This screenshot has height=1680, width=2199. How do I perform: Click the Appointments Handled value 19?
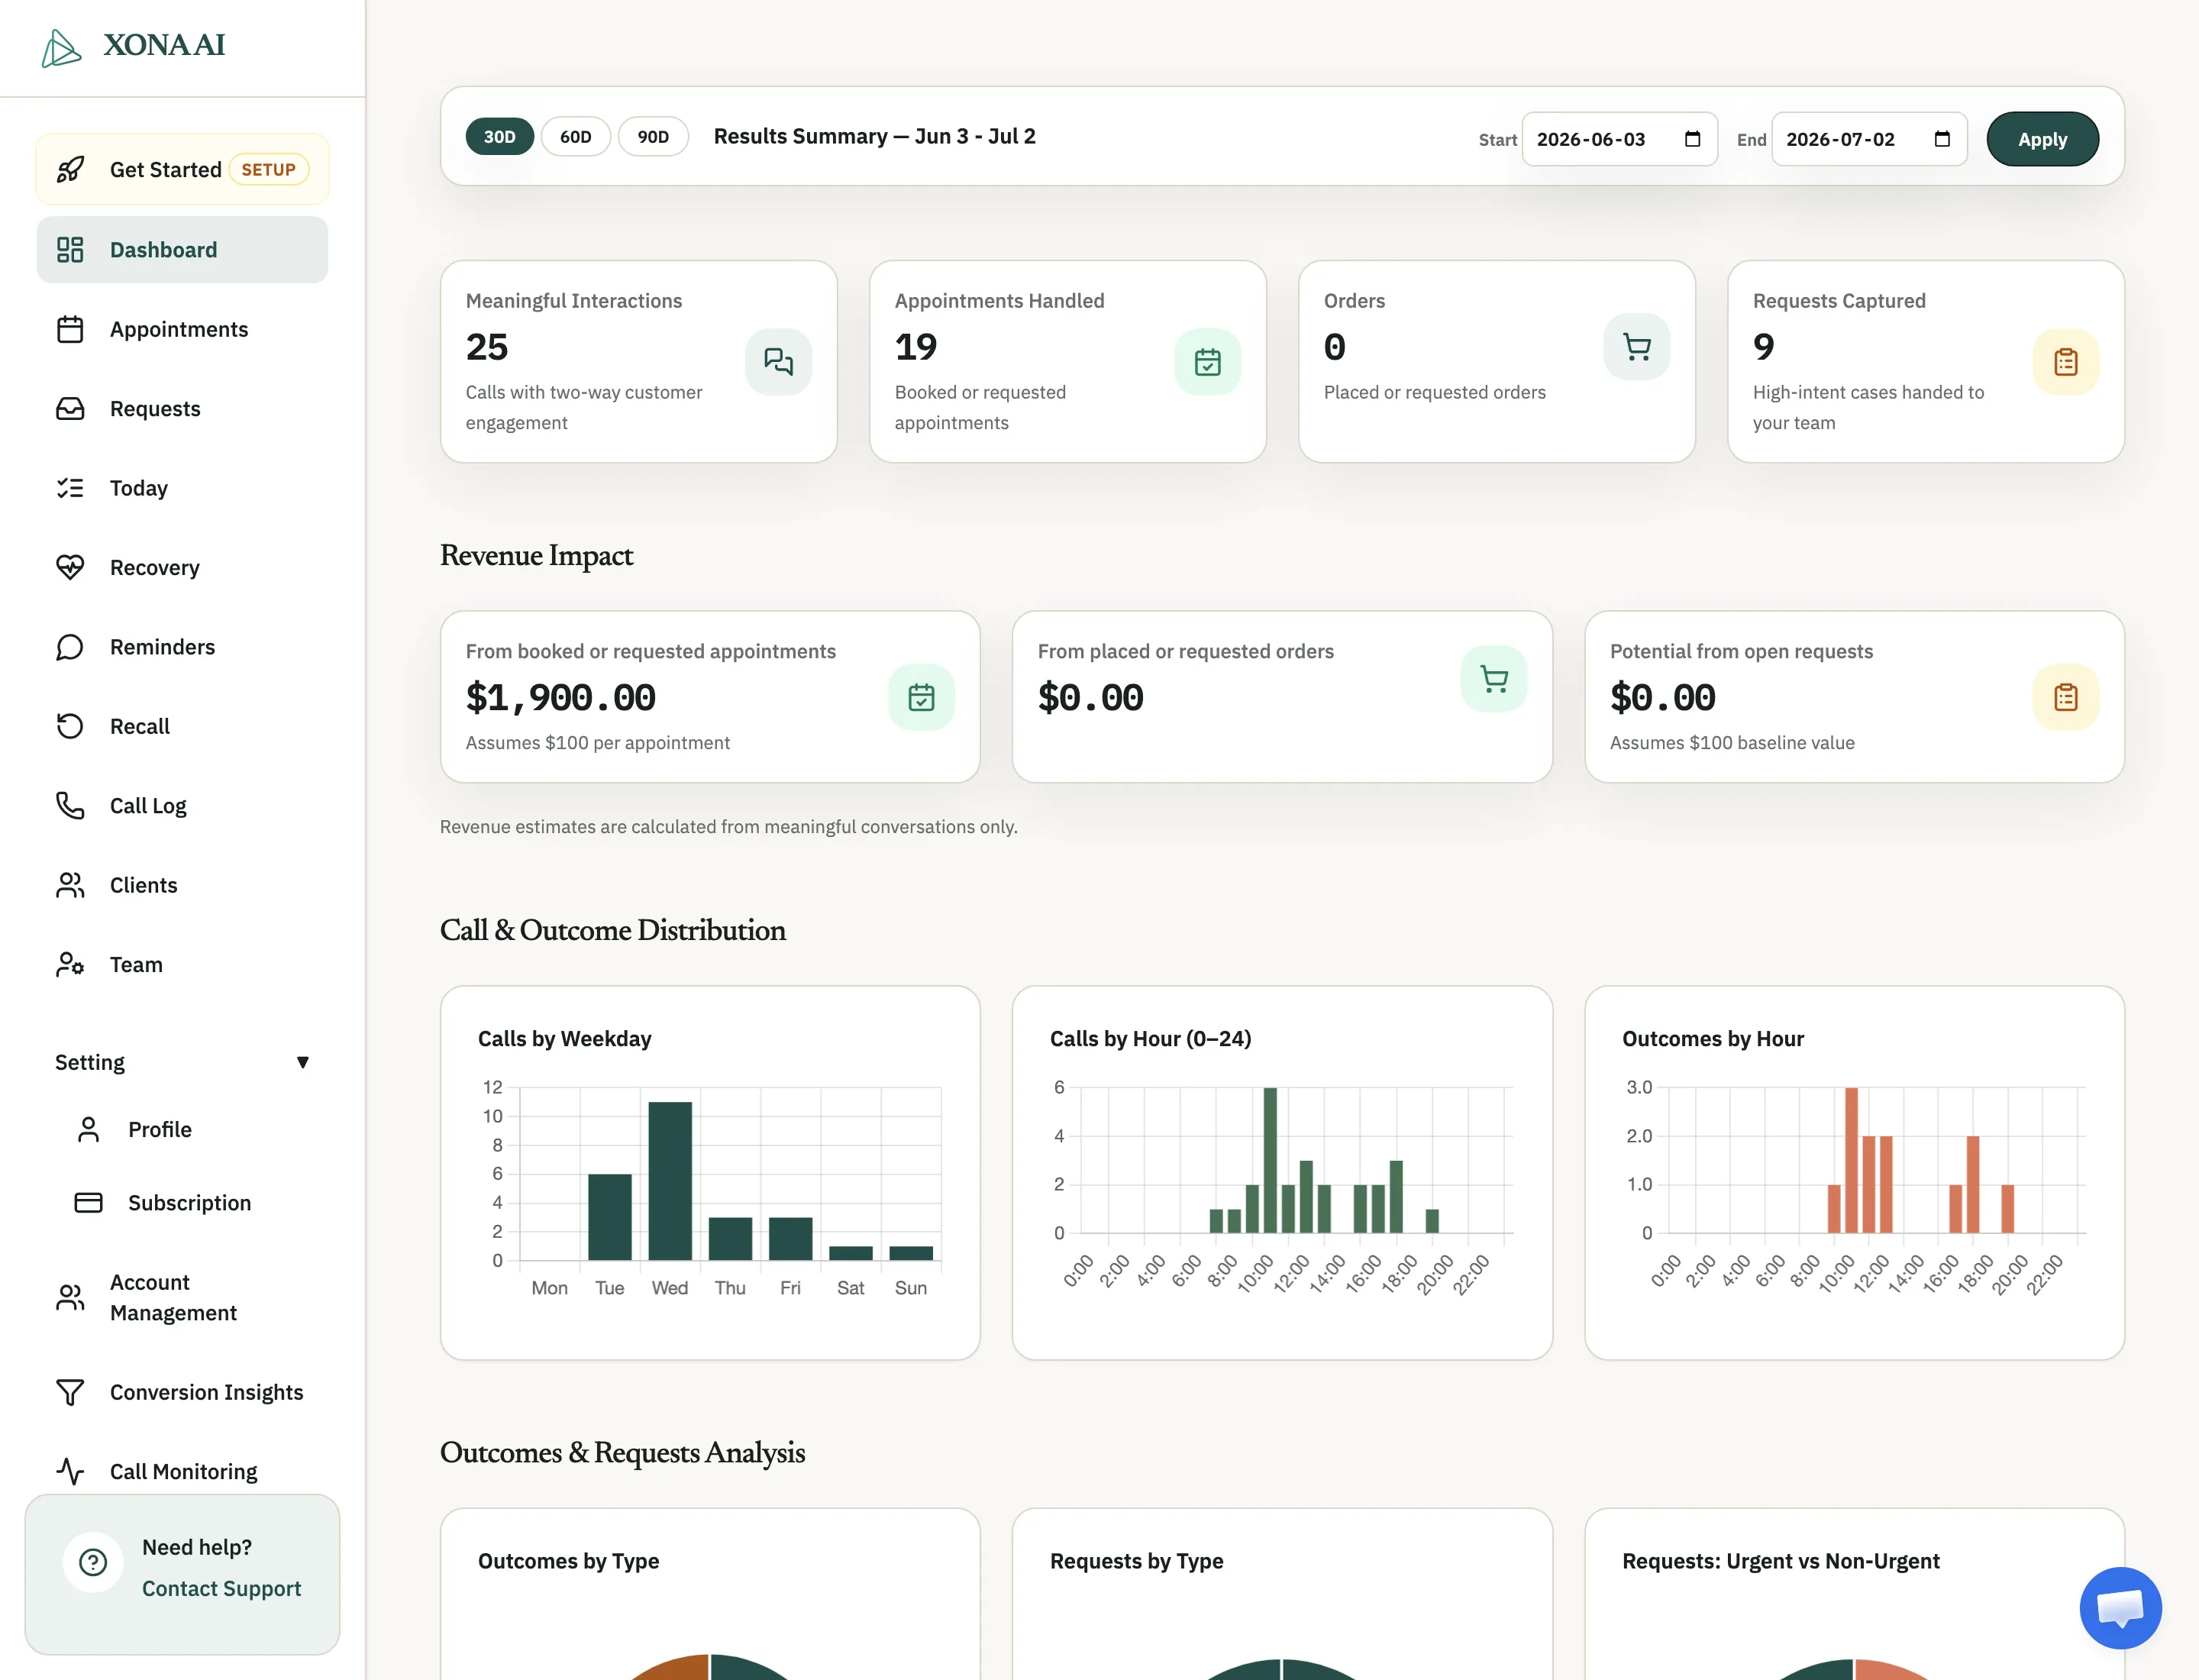click(x=916, y=347)
